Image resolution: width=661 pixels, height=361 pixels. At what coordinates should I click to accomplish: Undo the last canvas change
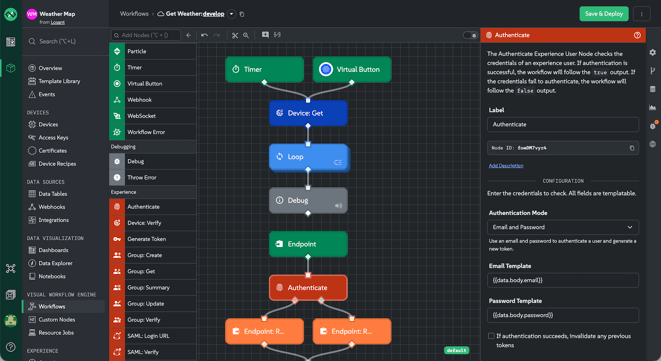coord(204,35)
